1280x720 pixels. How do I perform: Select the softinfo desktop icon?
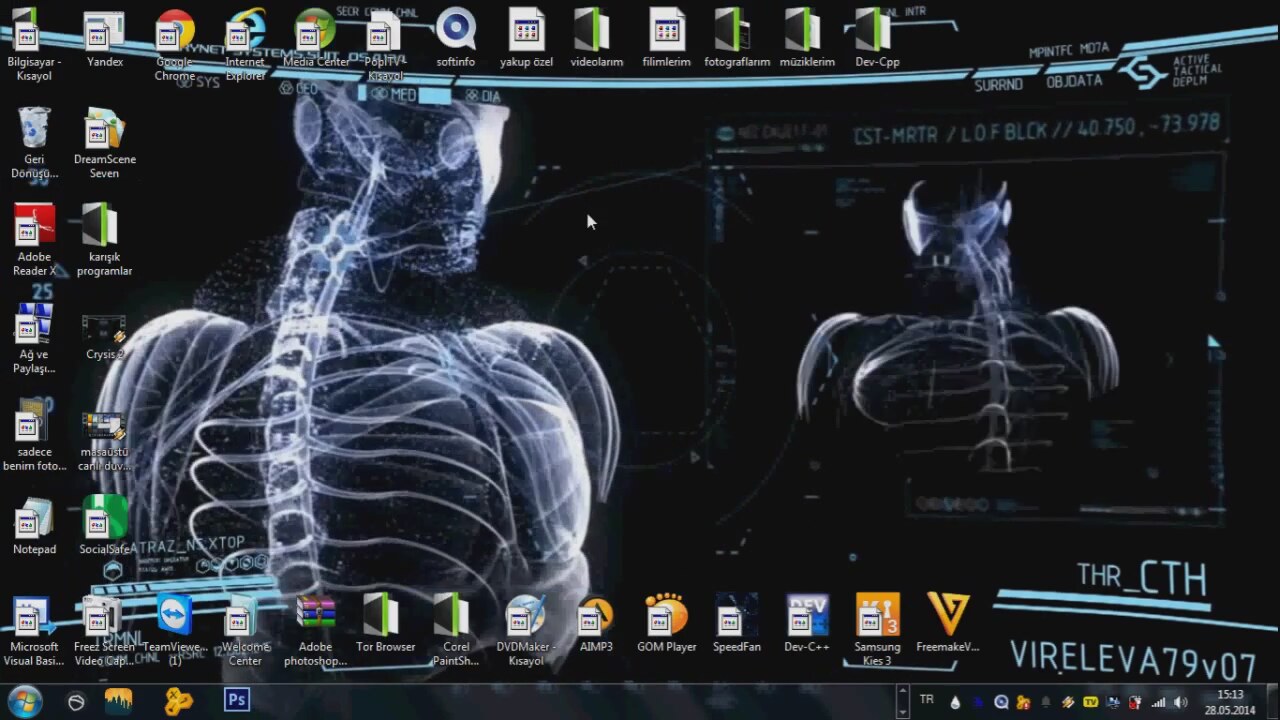point(456,40)
